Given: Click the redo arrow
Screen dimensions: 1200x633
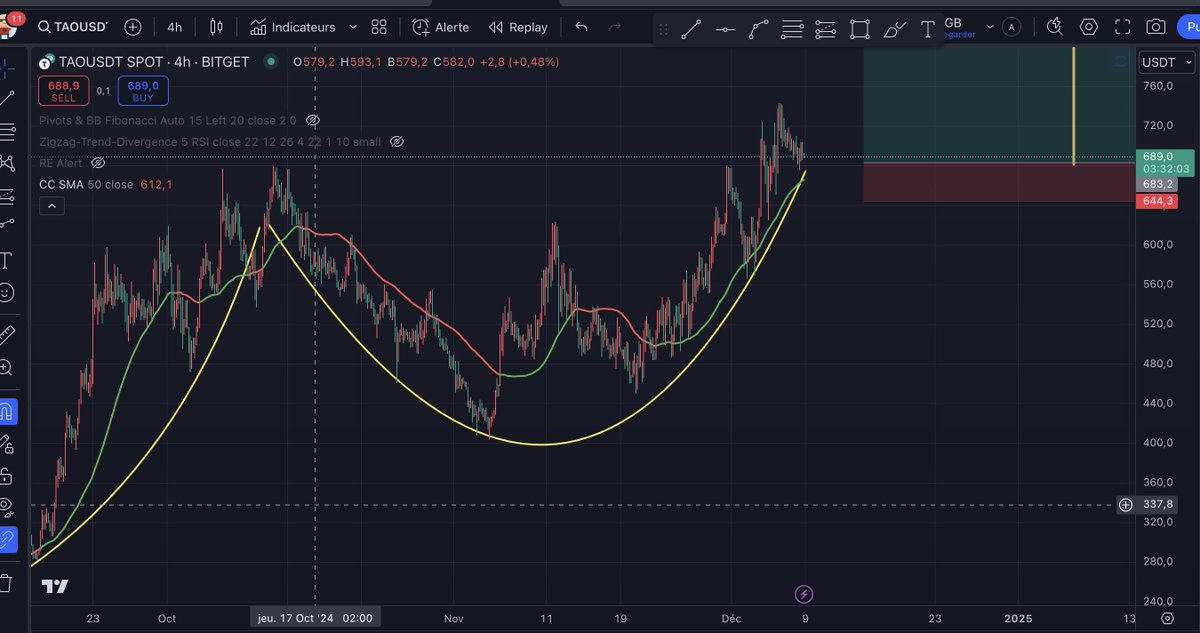Looking at the screenshot, I should coord(615,27).
